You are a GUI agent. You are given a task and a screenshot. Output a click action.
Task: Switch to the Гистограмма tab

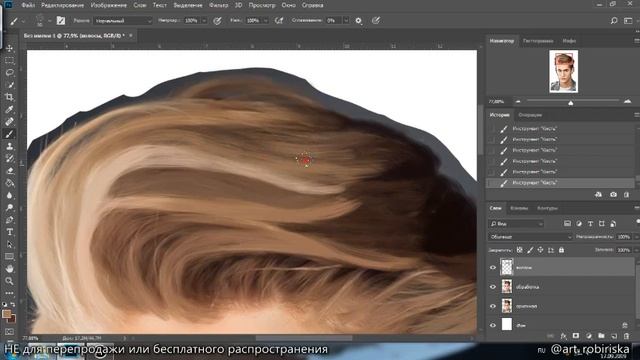(x=538, y=41)
